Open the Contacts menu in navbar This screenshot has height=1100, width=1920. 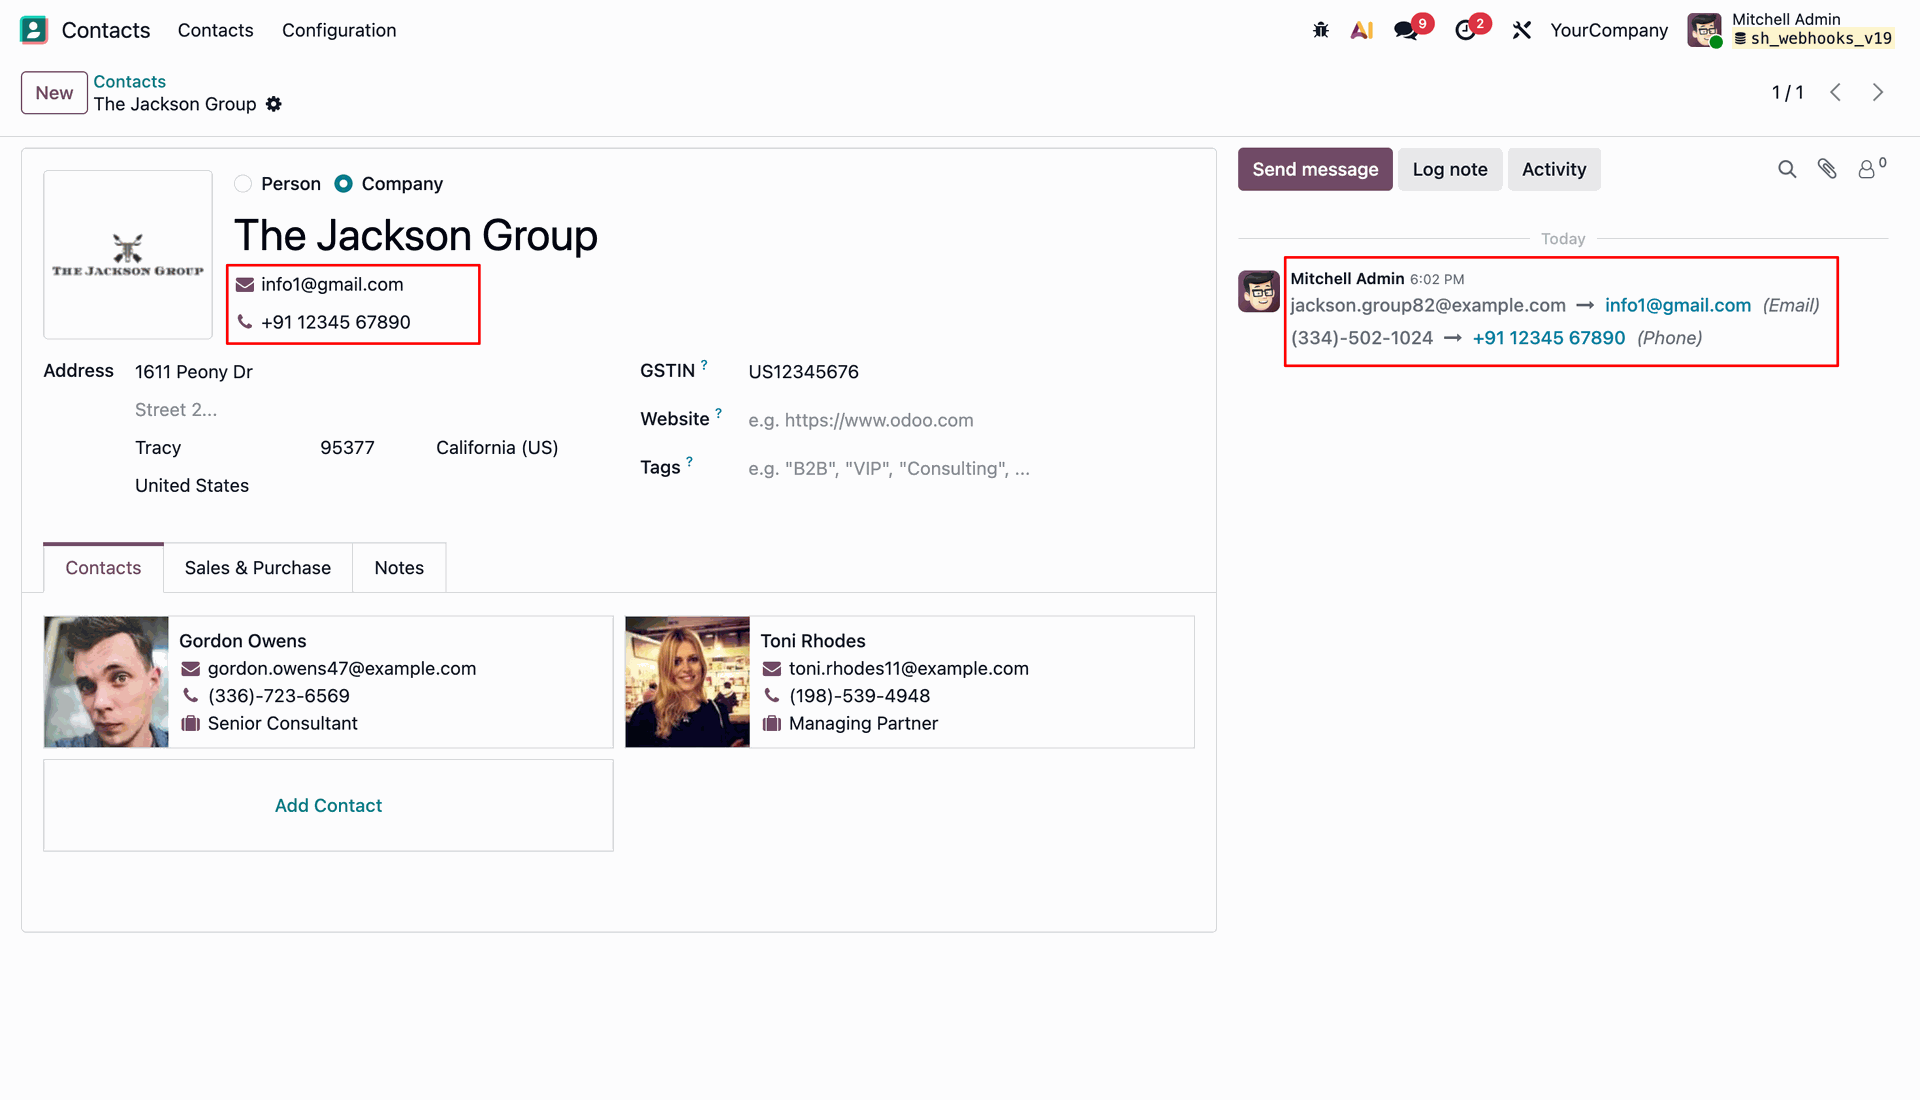(x=216, y=30)
